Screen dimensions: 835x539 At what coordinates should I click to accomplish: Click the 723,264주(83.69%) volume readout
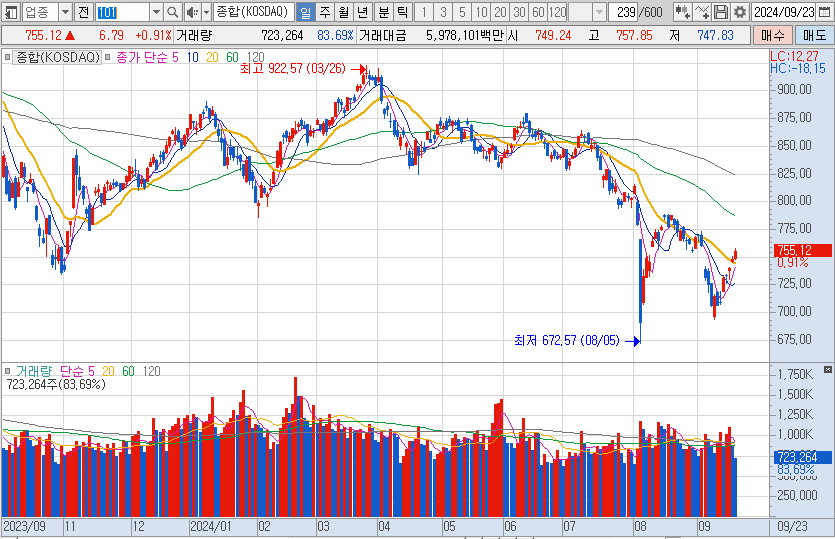[x=56, y=384]
